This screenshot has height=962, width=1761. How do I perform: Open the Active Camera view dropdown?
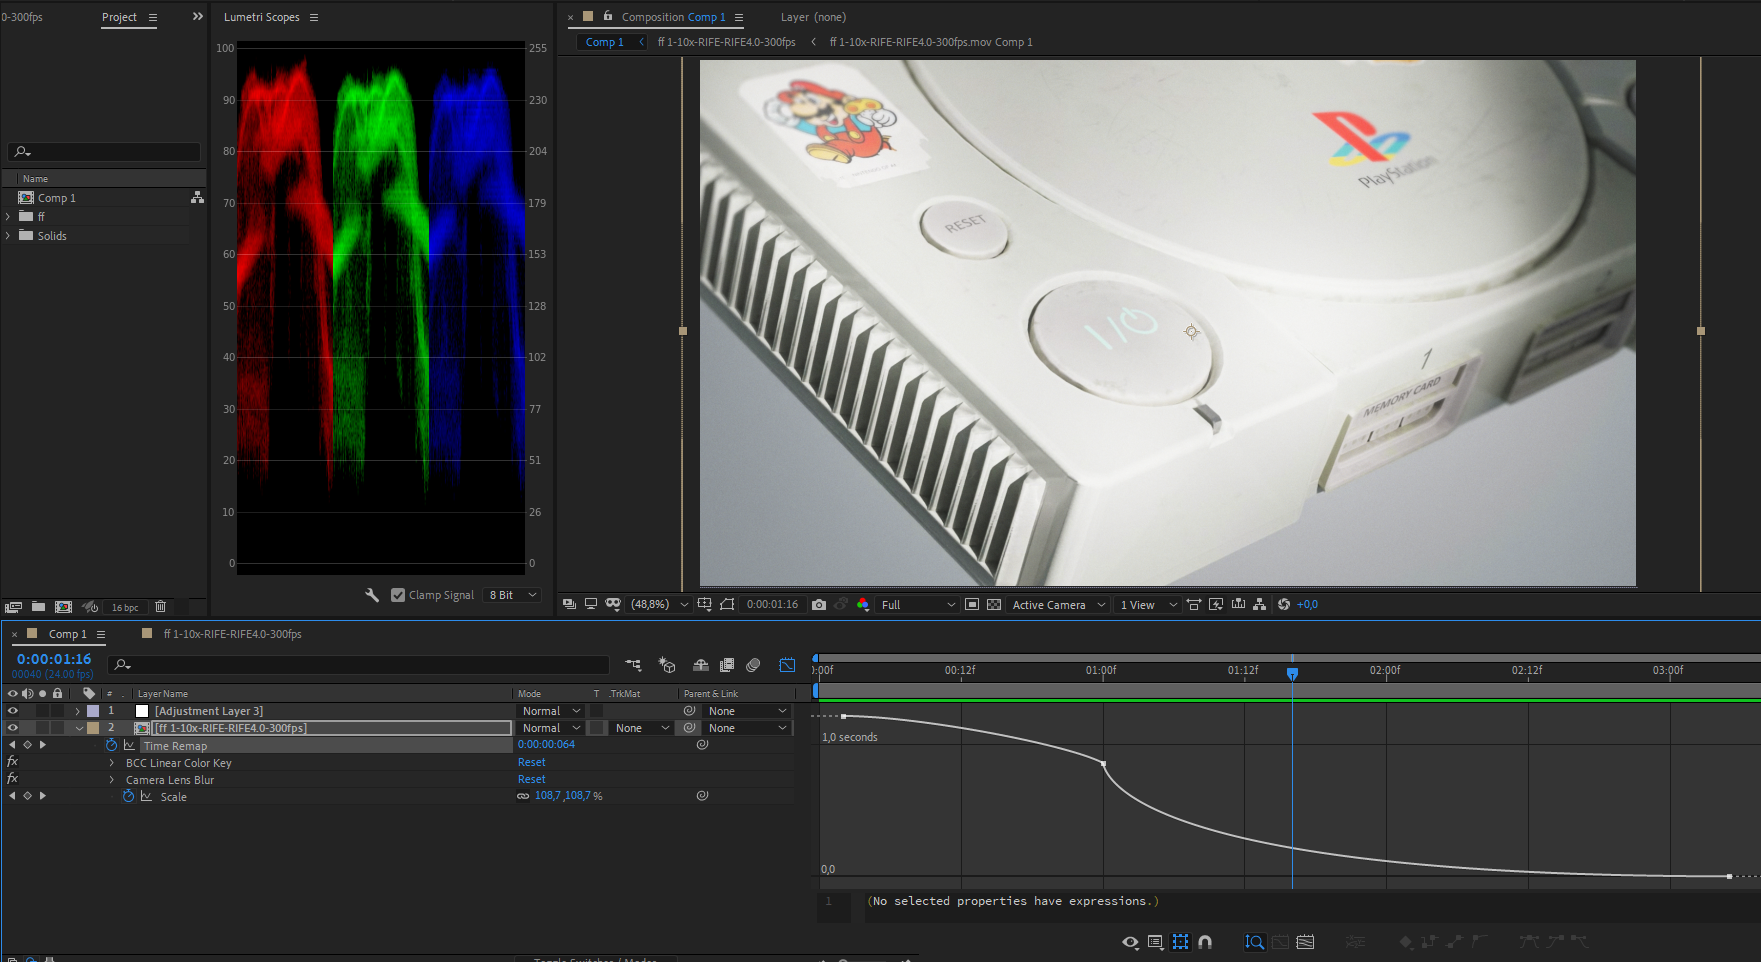[x=1058, y=604]
